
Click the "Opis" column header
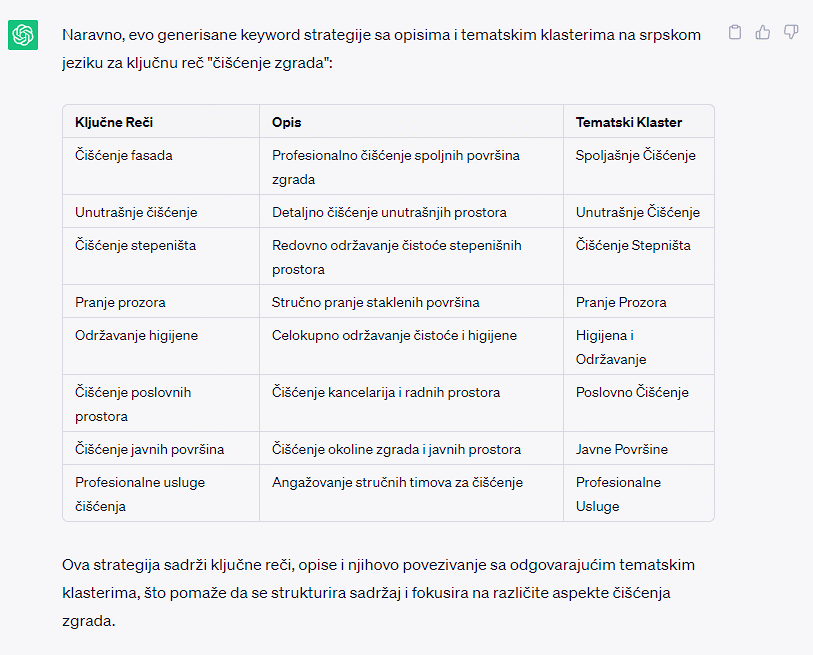[286, 122]
